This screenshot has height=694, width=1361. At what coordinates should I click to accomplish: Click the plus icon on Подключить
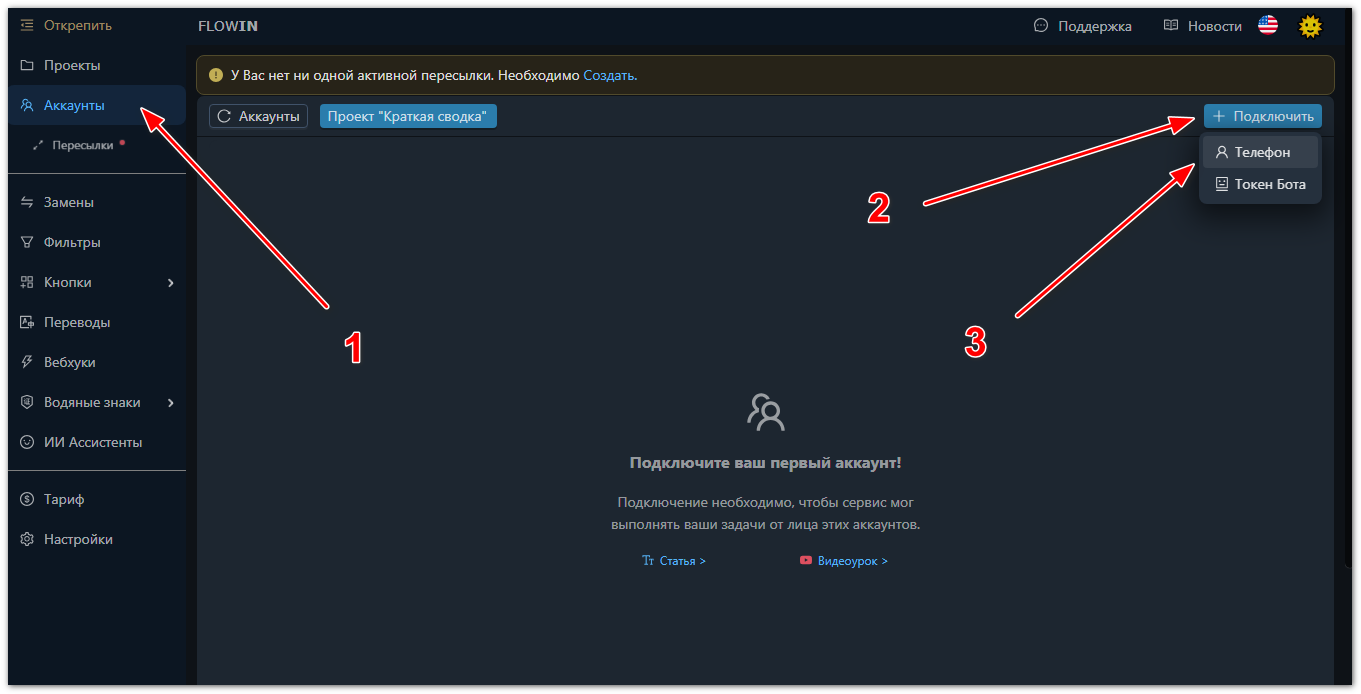[1218, 116]
